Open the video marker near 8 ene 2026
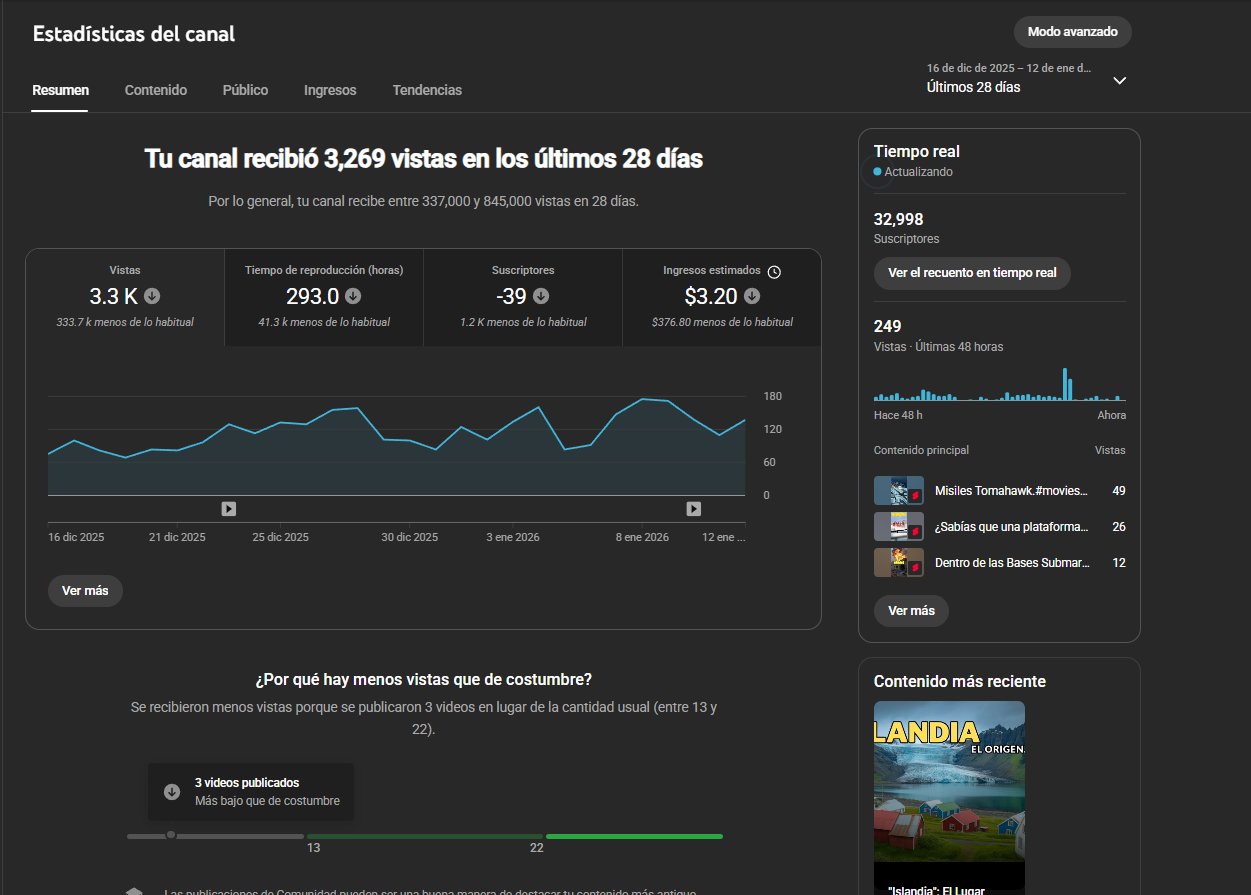The image size is (1251, 895). [x=693, y=509]
